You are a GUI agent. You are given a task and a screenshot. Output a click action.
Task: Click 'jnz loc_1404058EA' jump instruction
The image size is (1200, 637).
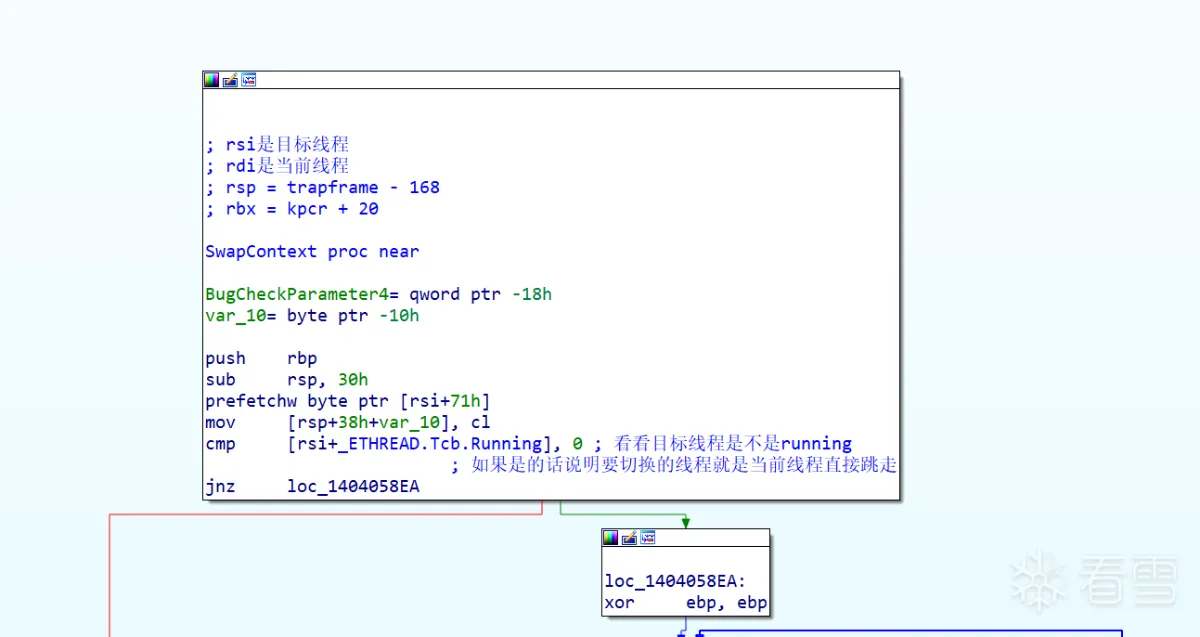coord(312,487)
